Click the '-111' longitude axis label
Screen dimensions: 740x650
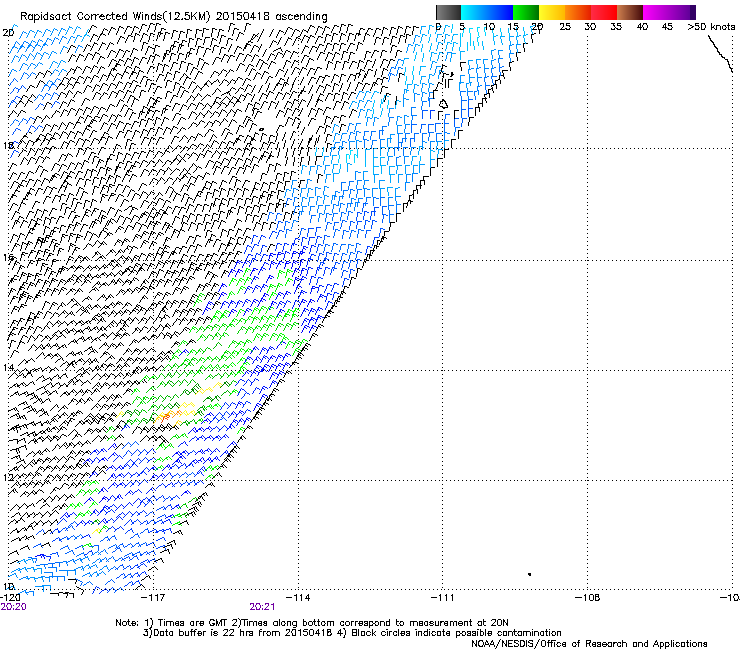point(442,597)
